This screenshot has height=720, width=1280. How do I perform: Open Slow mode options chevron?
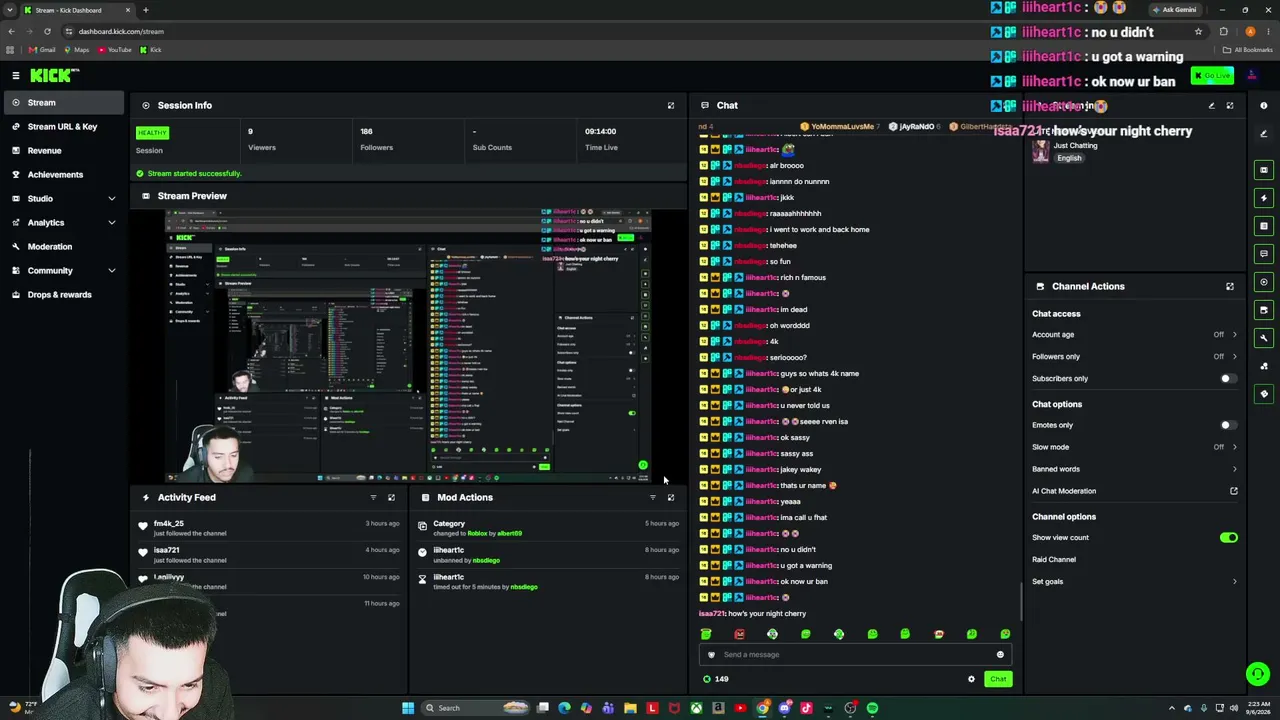[x=1234, y=447]
